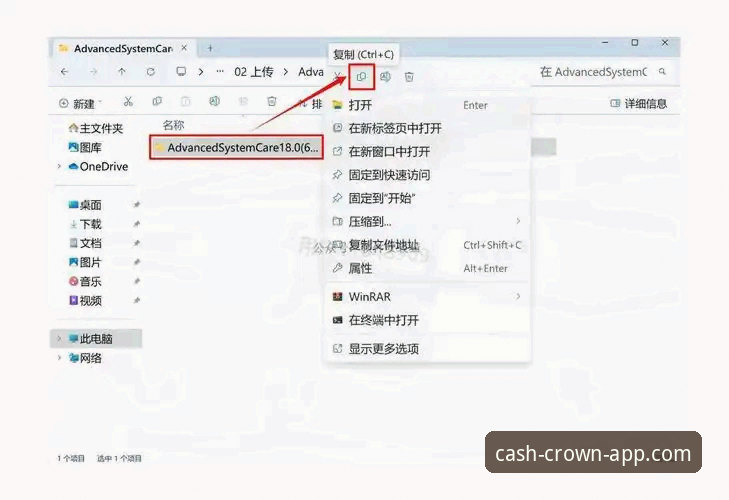This screenshot has height=500, width=729.
Task: Open 主文件夹 in sidebar
Action: [95, 128]
